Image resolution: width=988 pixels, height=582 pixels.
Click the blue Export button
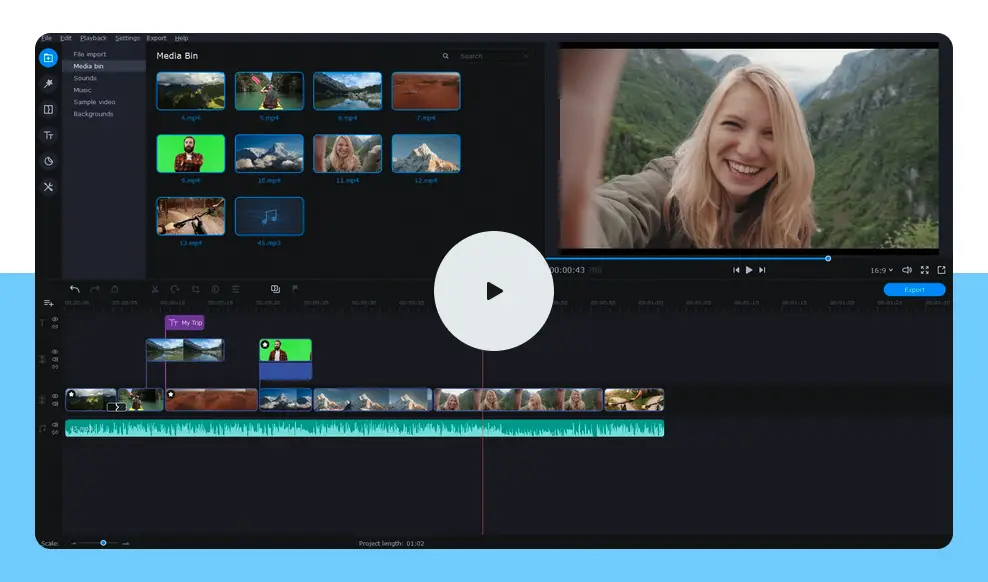[x=914, y=290]
